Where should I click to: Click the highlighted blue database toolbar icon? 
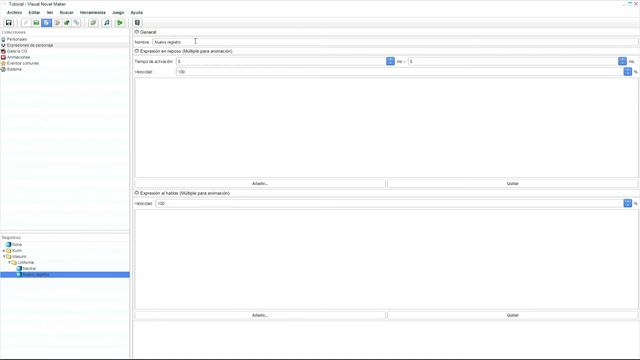pos(47,23)
